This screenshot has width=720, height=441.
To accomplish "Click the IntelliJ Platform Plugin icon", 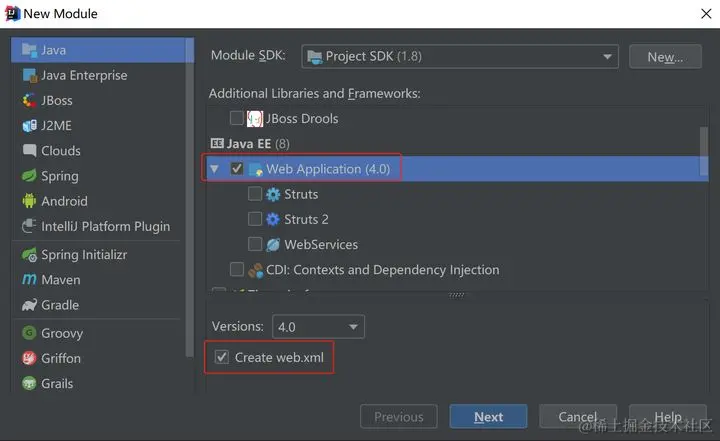I will click(29, 226).
